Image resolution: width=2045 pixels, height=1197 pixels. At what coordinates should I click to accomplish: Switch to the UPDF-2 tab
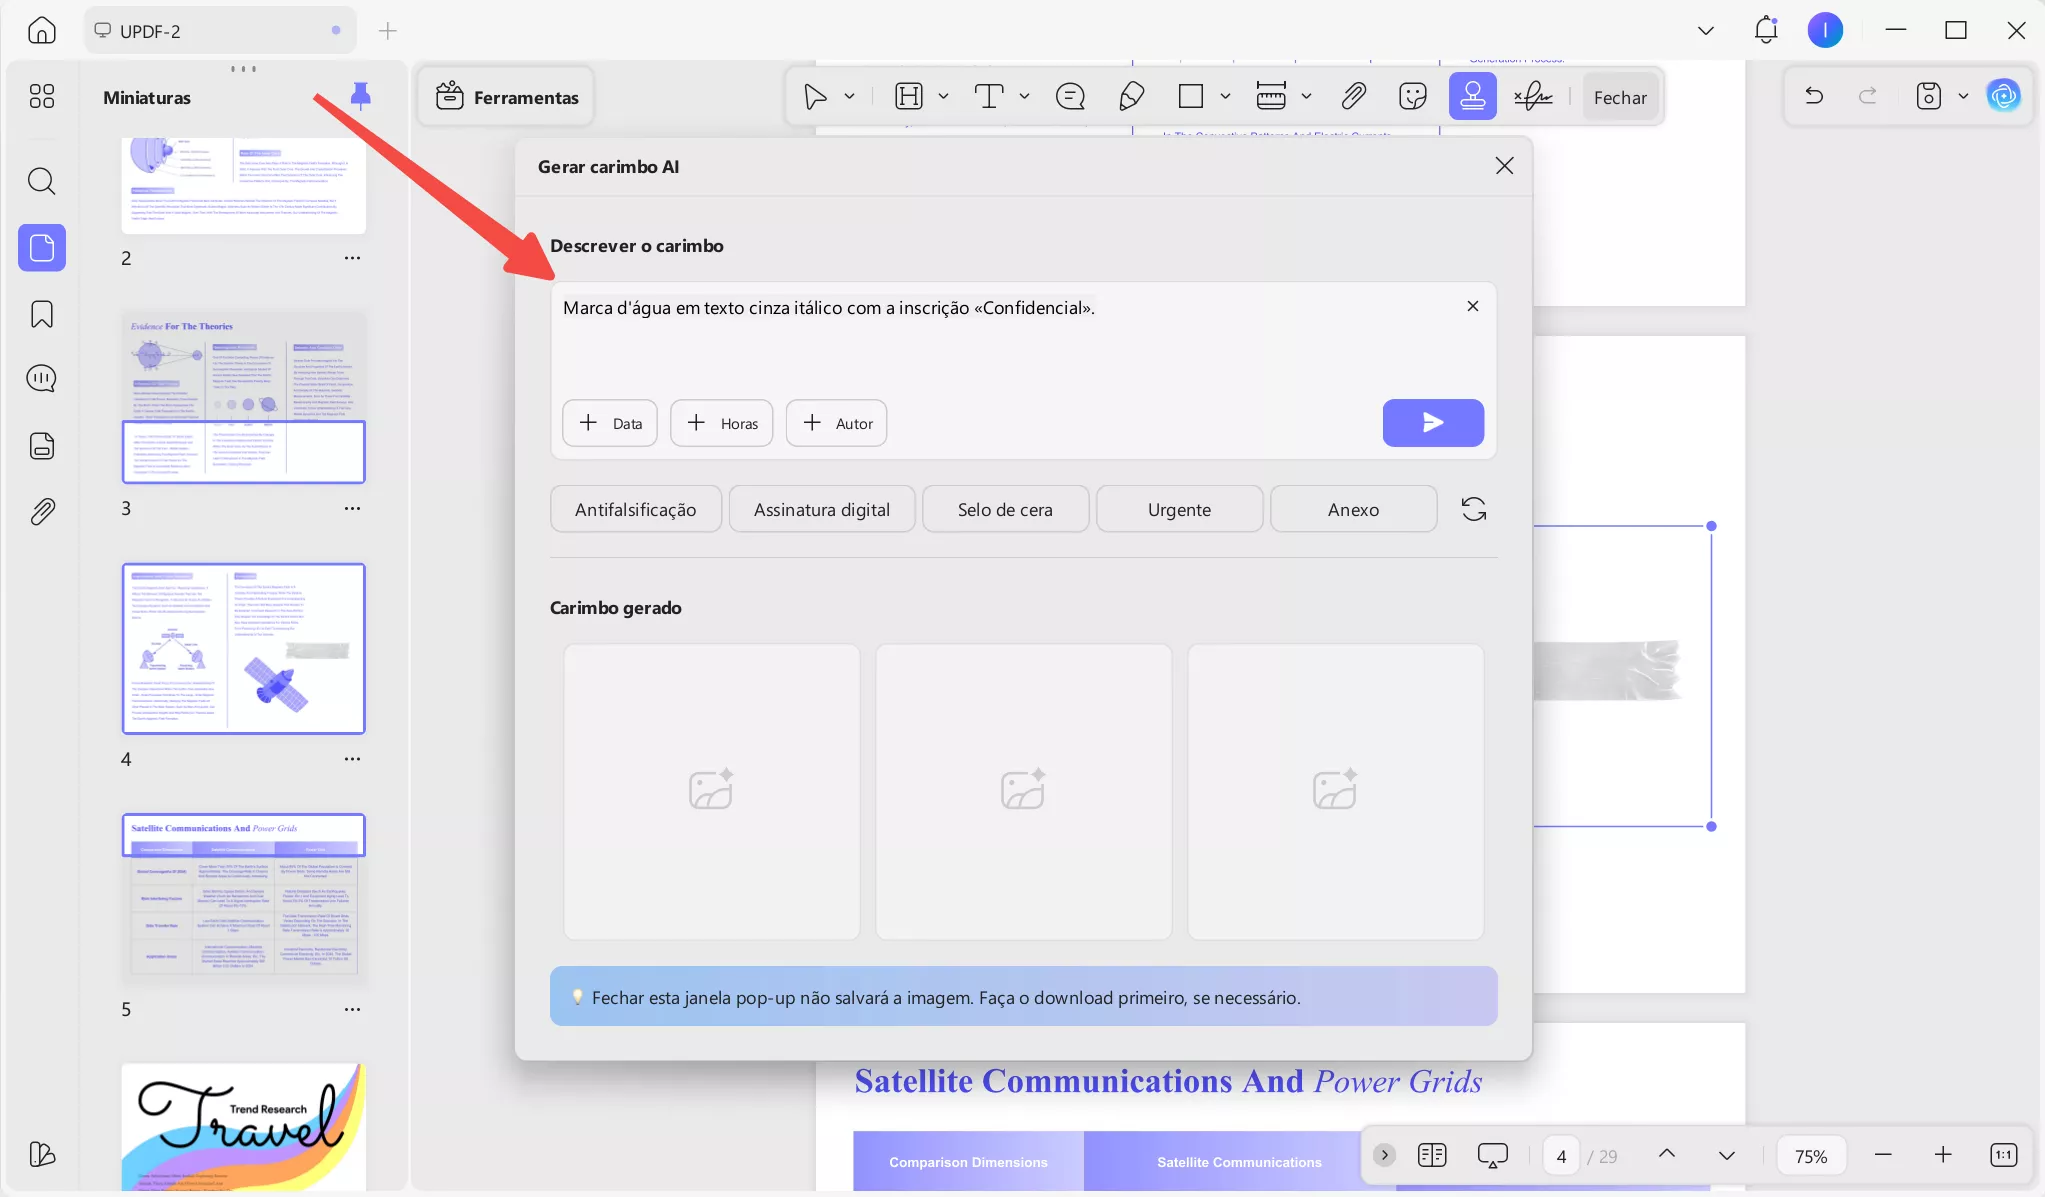tap(150, 31)
